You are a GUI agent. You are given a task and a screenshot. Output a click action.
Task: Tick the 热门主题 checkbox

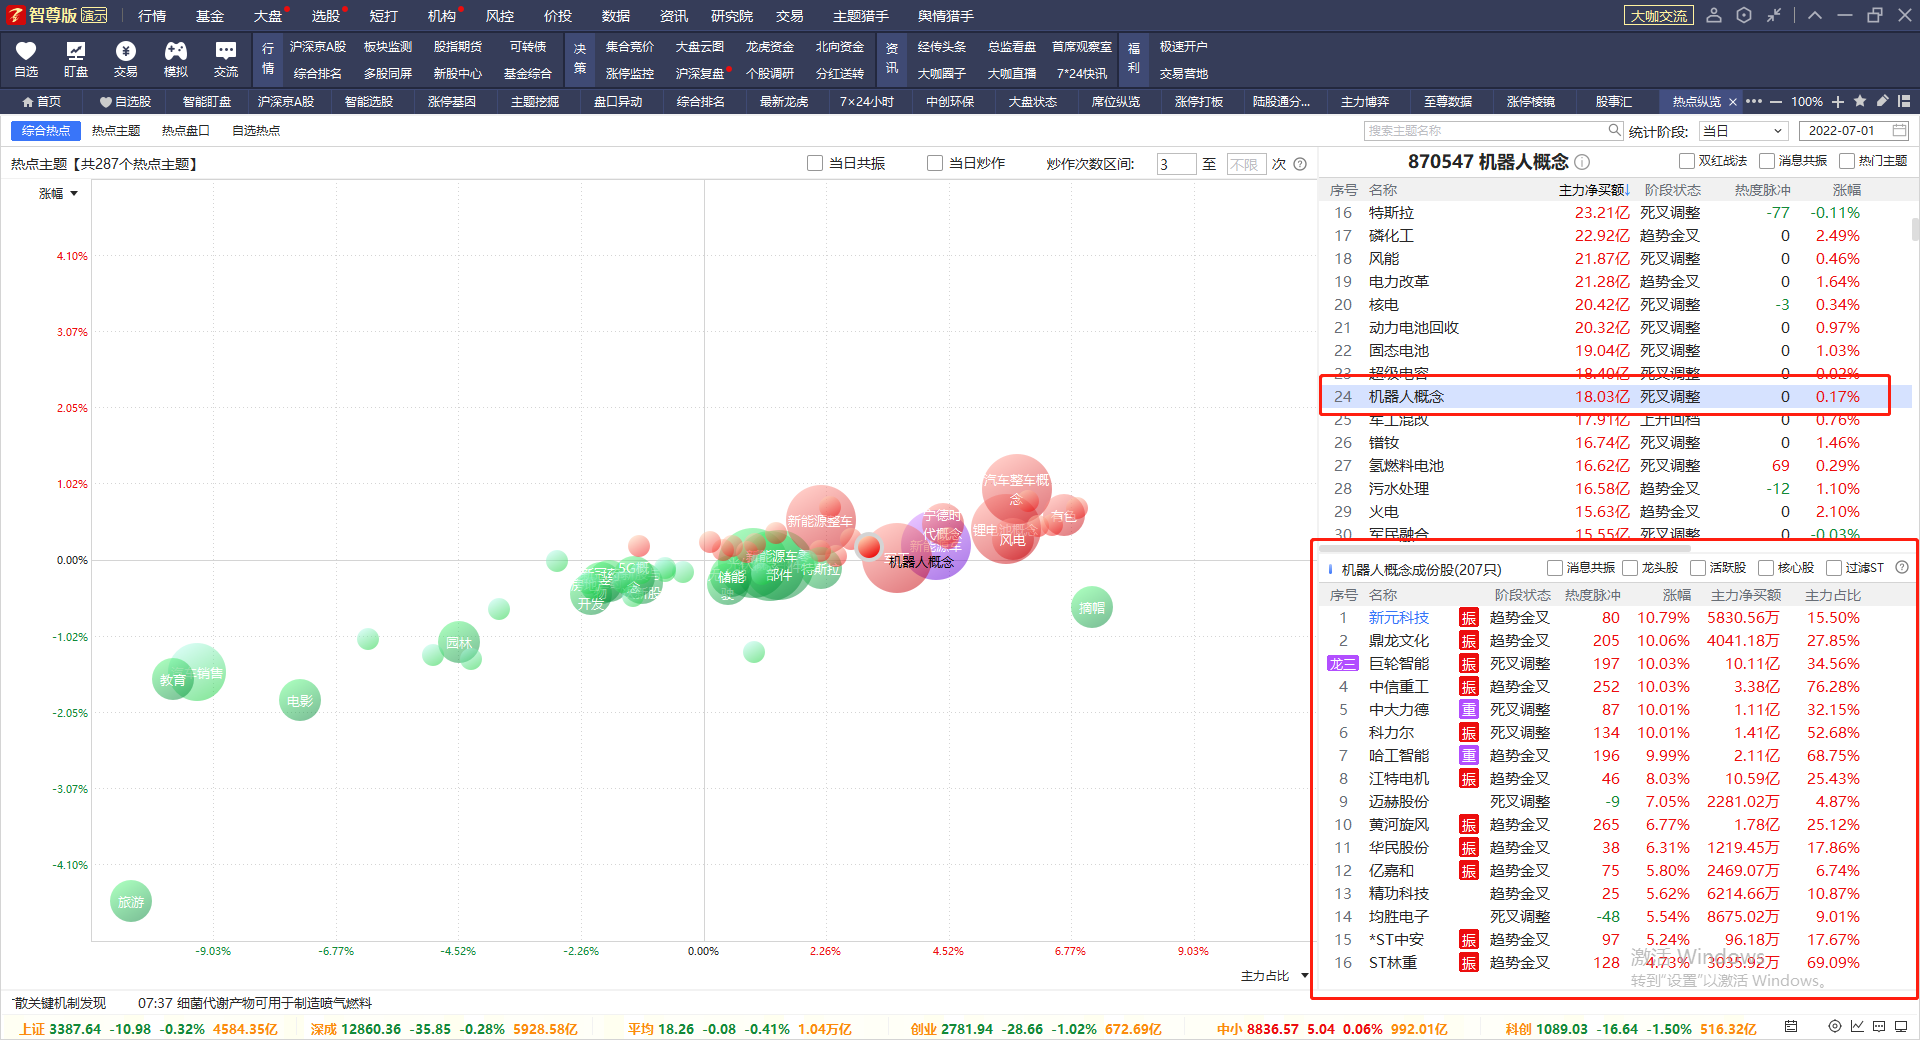click(x=1846, y=161)
